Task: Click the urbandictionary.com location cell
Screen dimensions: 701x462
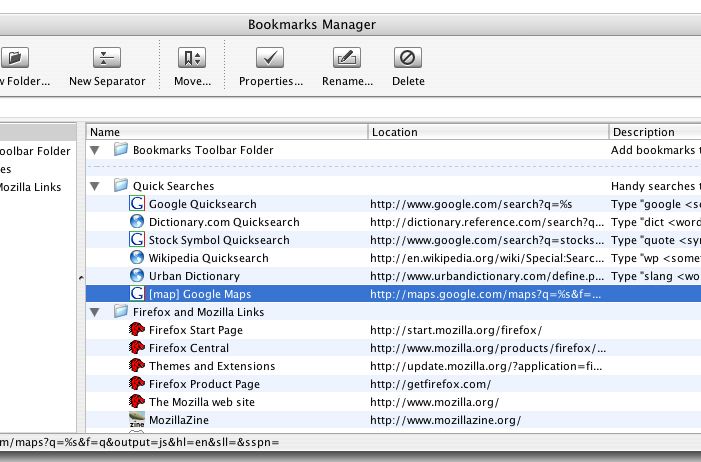Action: point(487,276)
